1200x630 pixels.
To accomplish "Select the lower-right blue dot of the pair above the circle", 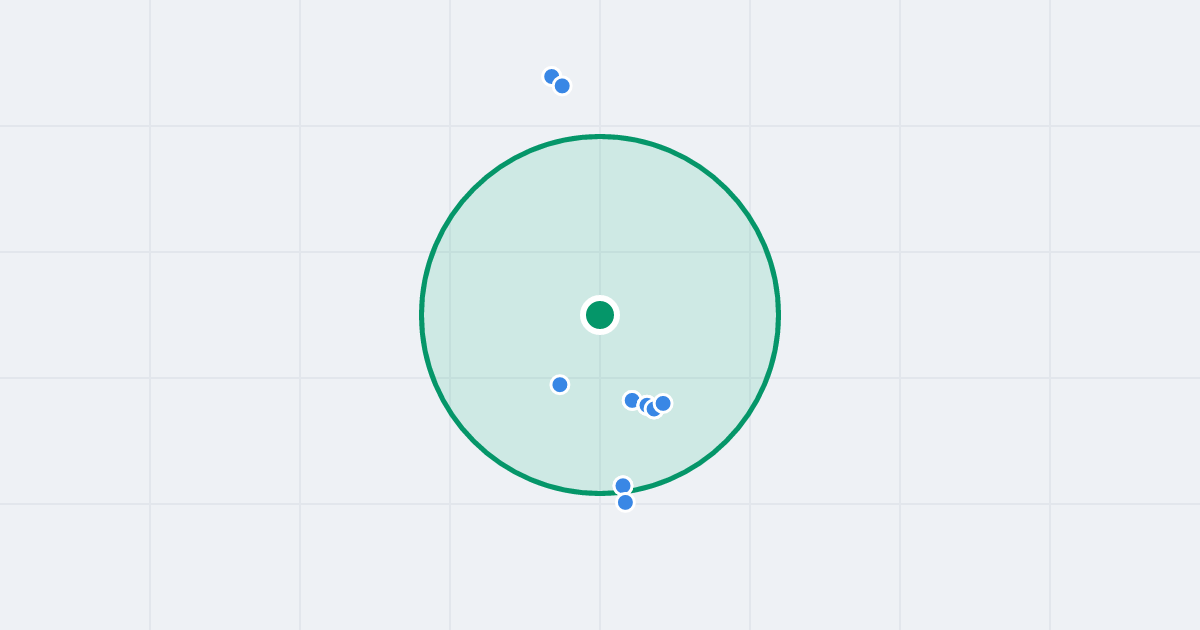I will coord(562,86).
